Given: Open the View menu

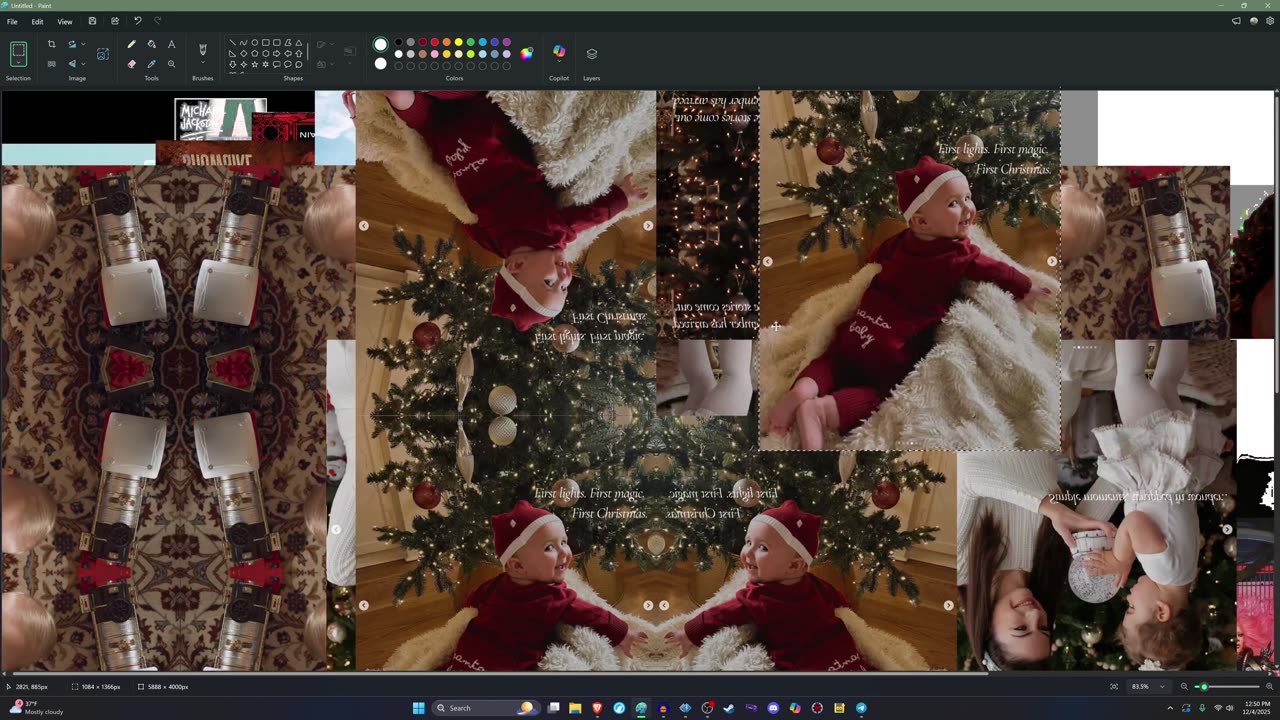Looking at the screenshot, I should 65,21.
